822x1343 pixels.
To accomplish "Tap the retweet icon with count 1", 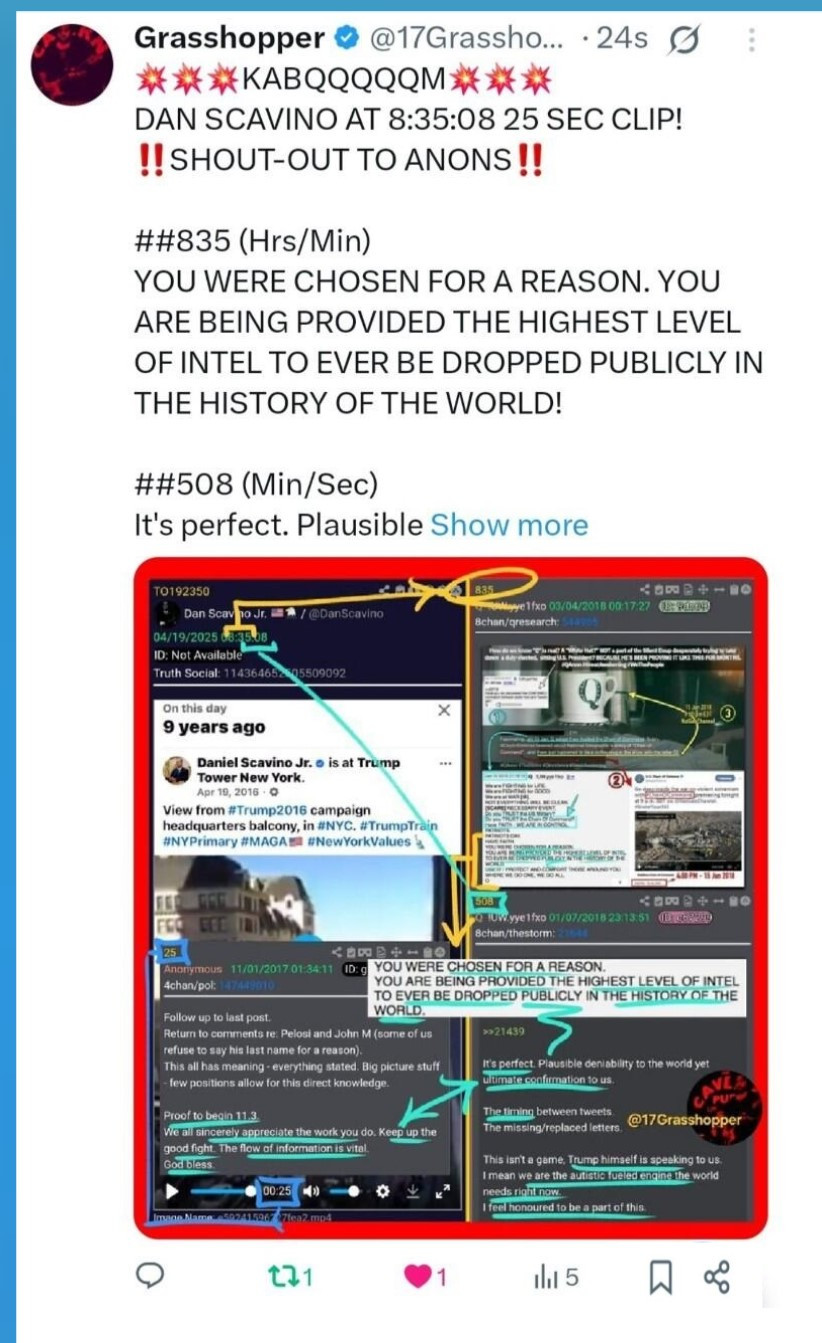I will tap(292, 1276).
